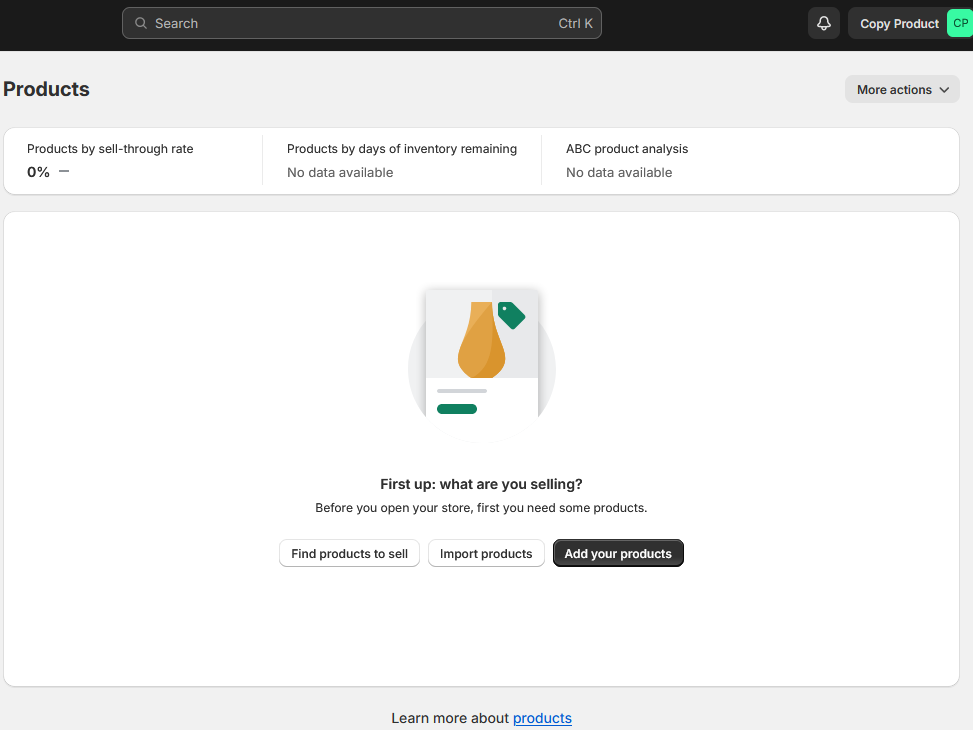
Task: Focus the Search input field
Action: pos(350,23)
